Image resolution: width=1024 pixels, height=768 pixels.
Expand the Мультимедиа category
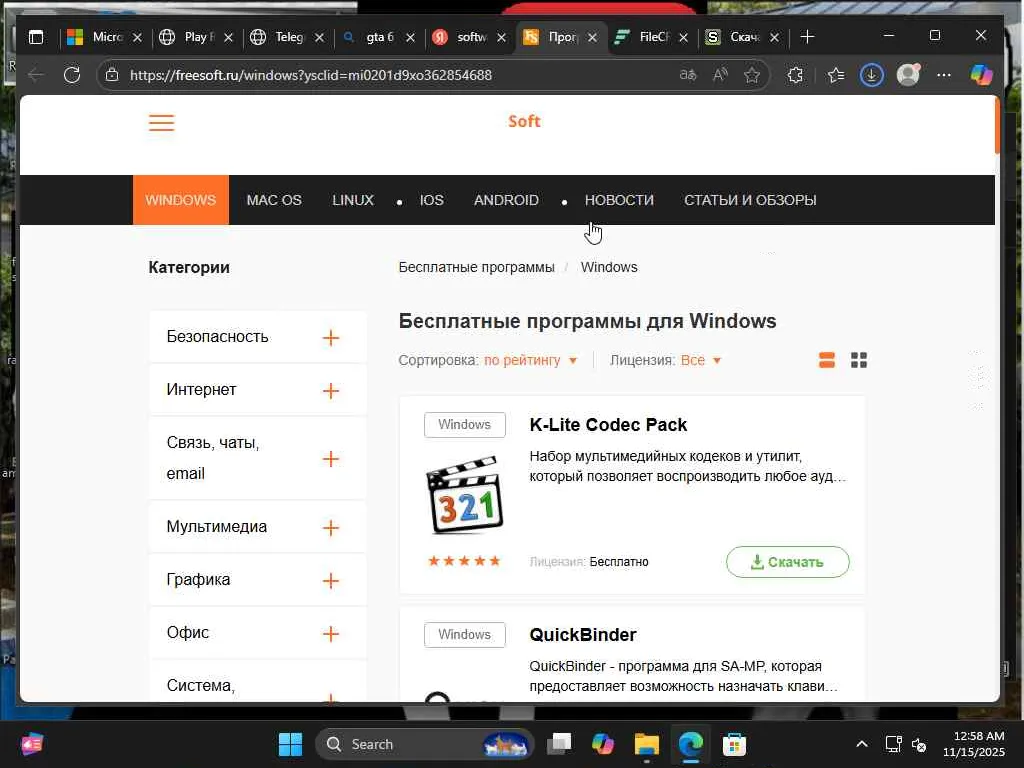(x=257, y=527)
